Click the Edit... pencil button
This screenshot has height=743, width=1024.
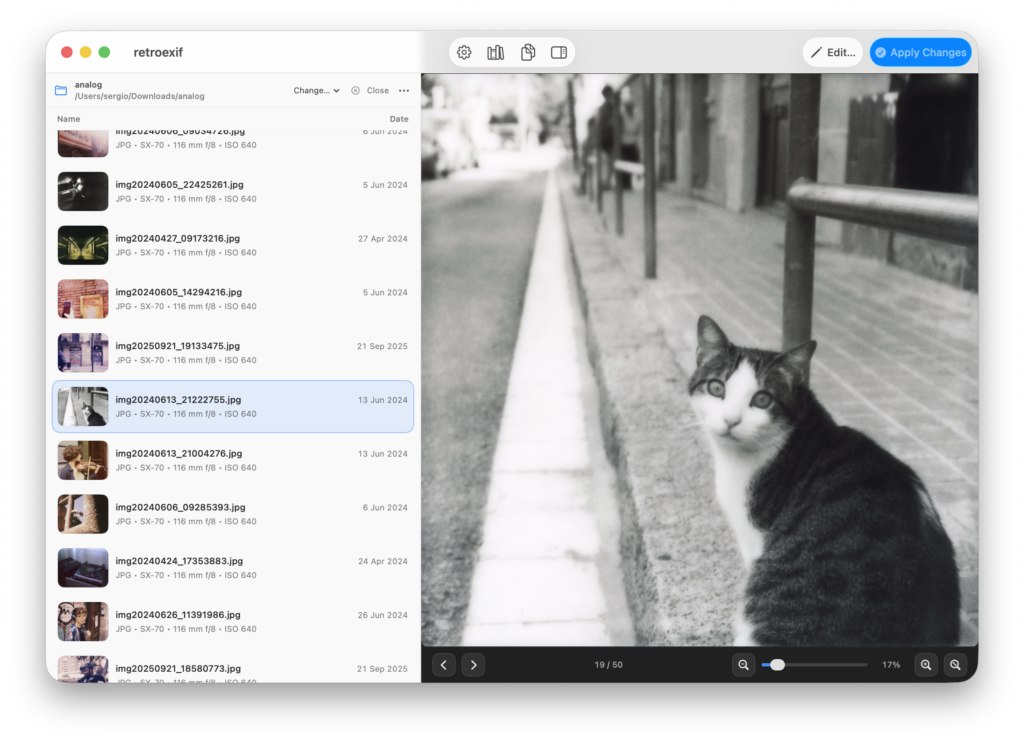(x=833, y=52)
